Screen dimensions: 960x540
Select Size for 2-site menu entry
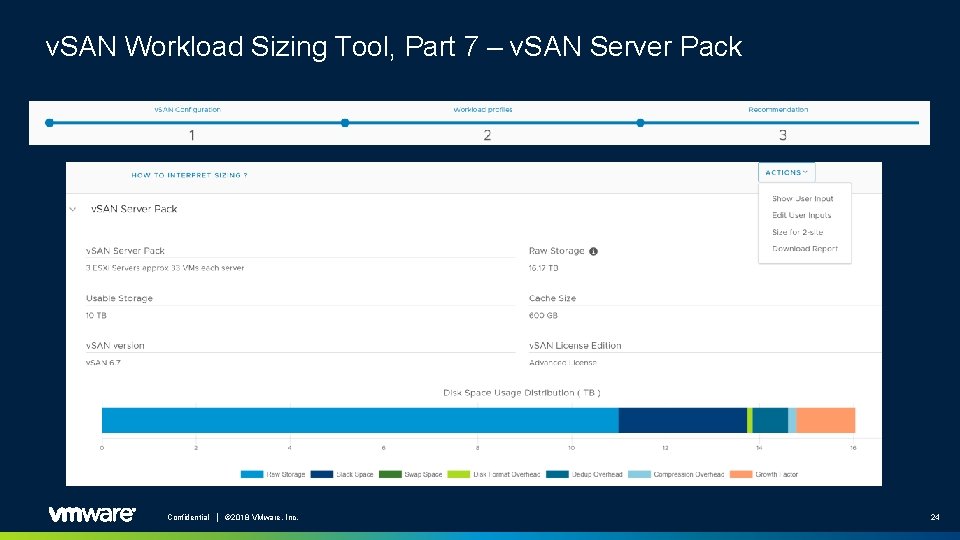click(x=797, y=232)
